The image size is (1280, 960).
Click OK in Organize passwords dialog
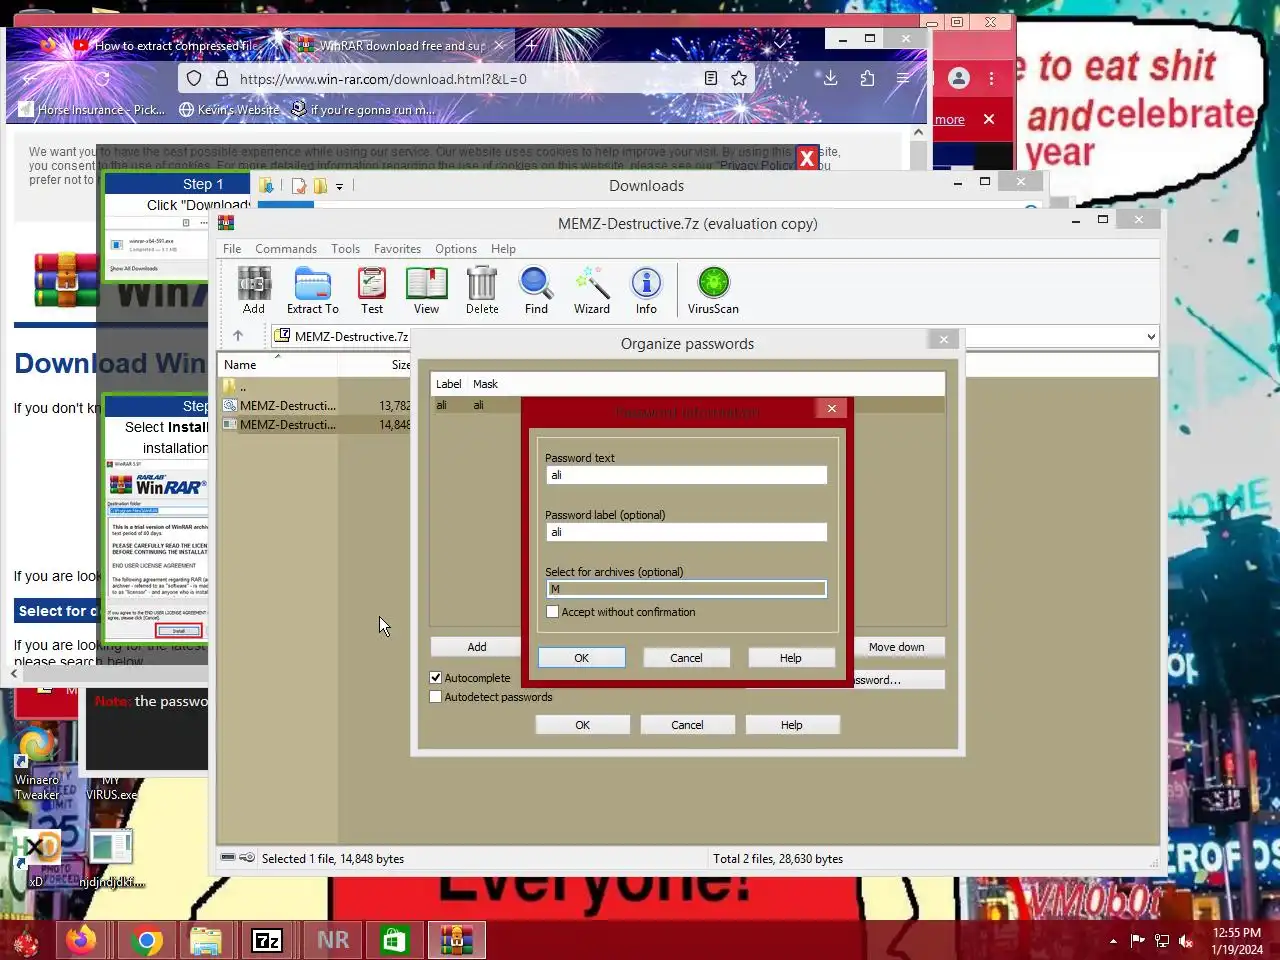(582, 725)
